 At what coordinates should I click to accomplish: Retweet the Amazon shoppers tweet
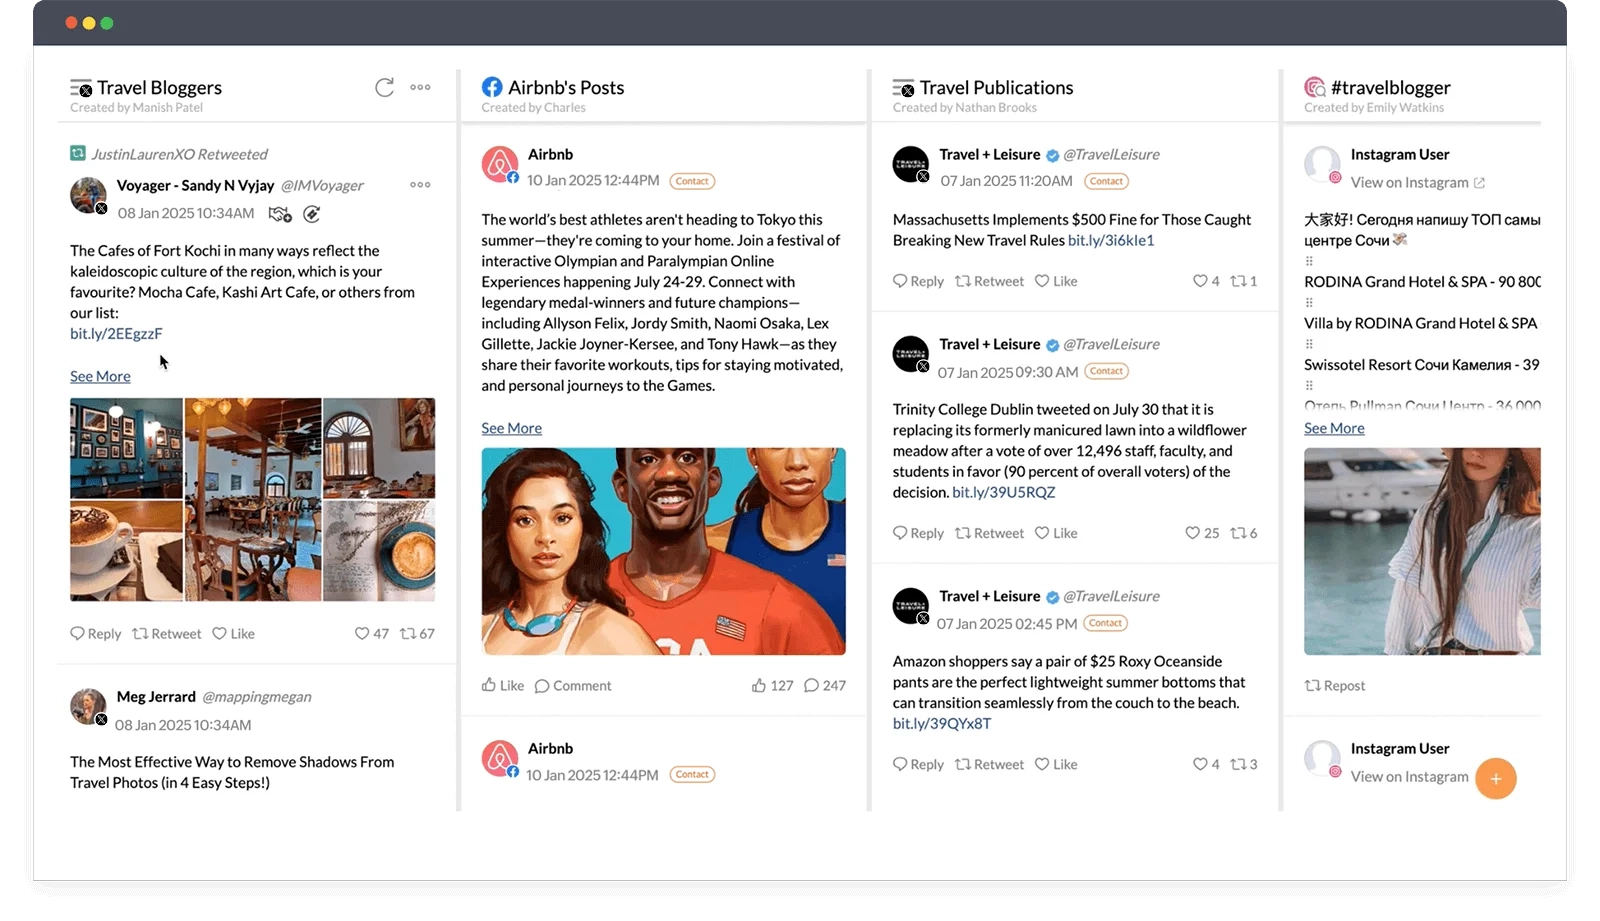[x=990, y=765]
